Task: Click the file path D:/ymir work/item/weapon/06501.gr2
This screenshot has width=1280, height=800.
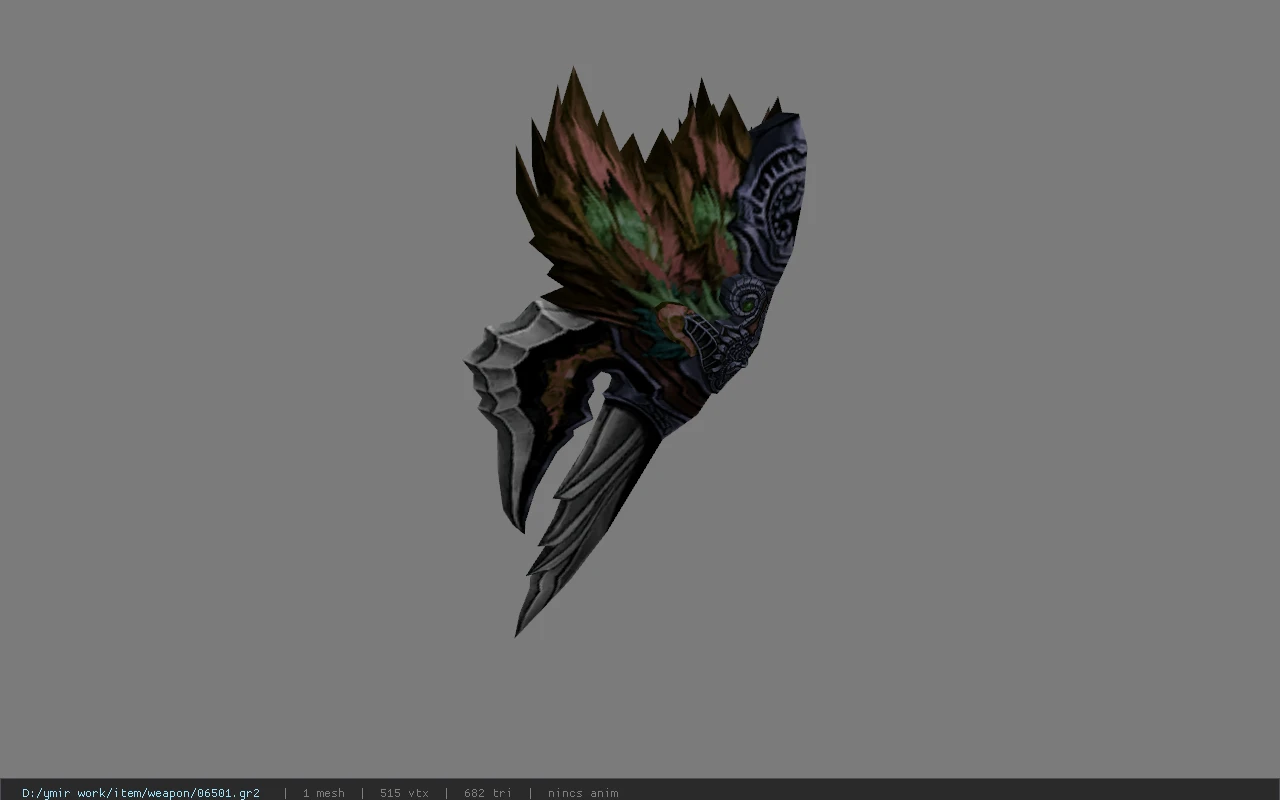Action: click(x=141, y=793)
